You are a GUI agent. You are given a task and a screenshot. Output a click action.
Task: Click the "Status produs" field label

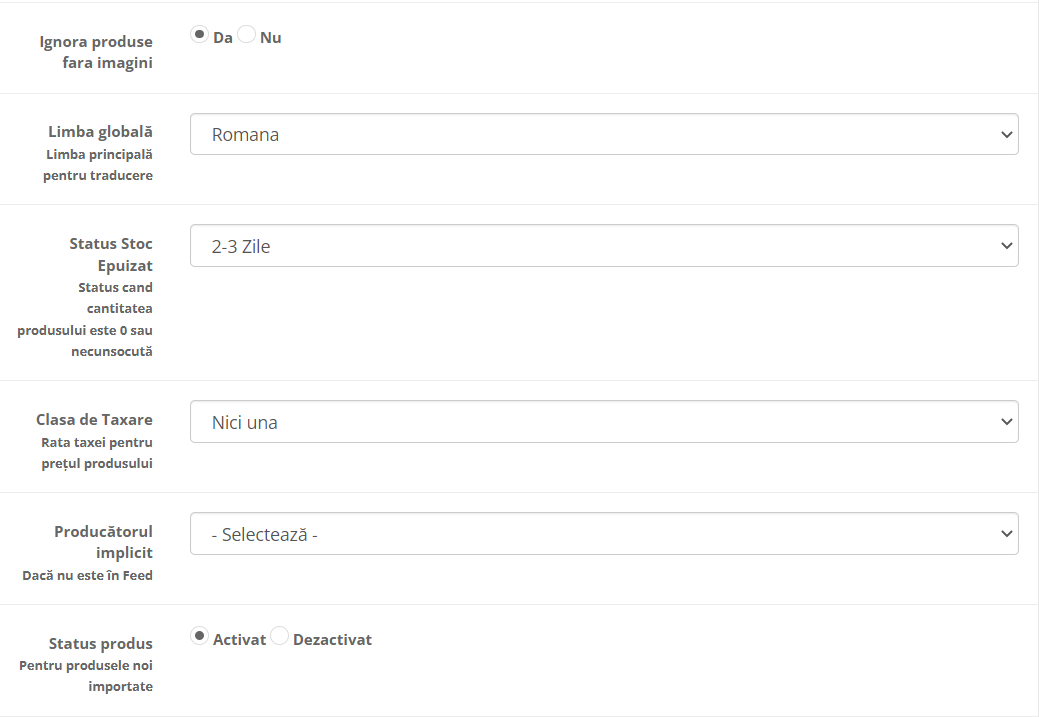click(101, 643)
